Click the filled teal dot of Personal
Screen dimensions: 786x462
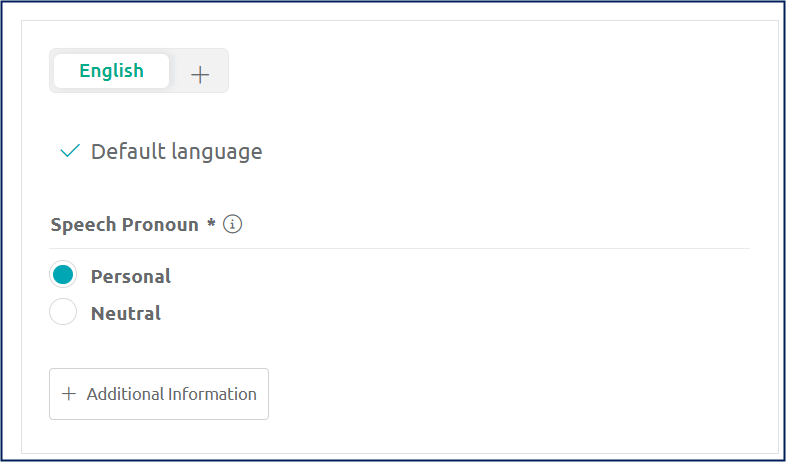(x=63, y=275)
